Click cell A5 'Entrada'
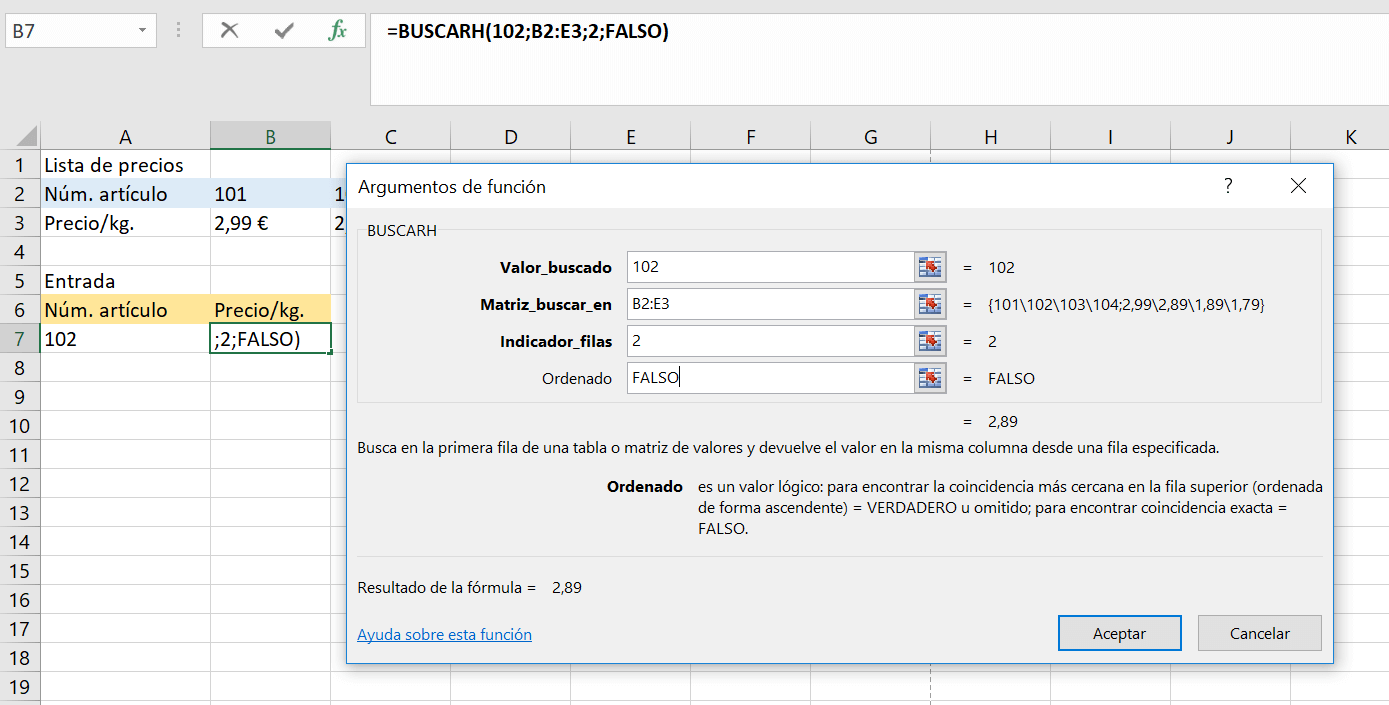Screen dimensions: 1389x705 tap(125, 281)
